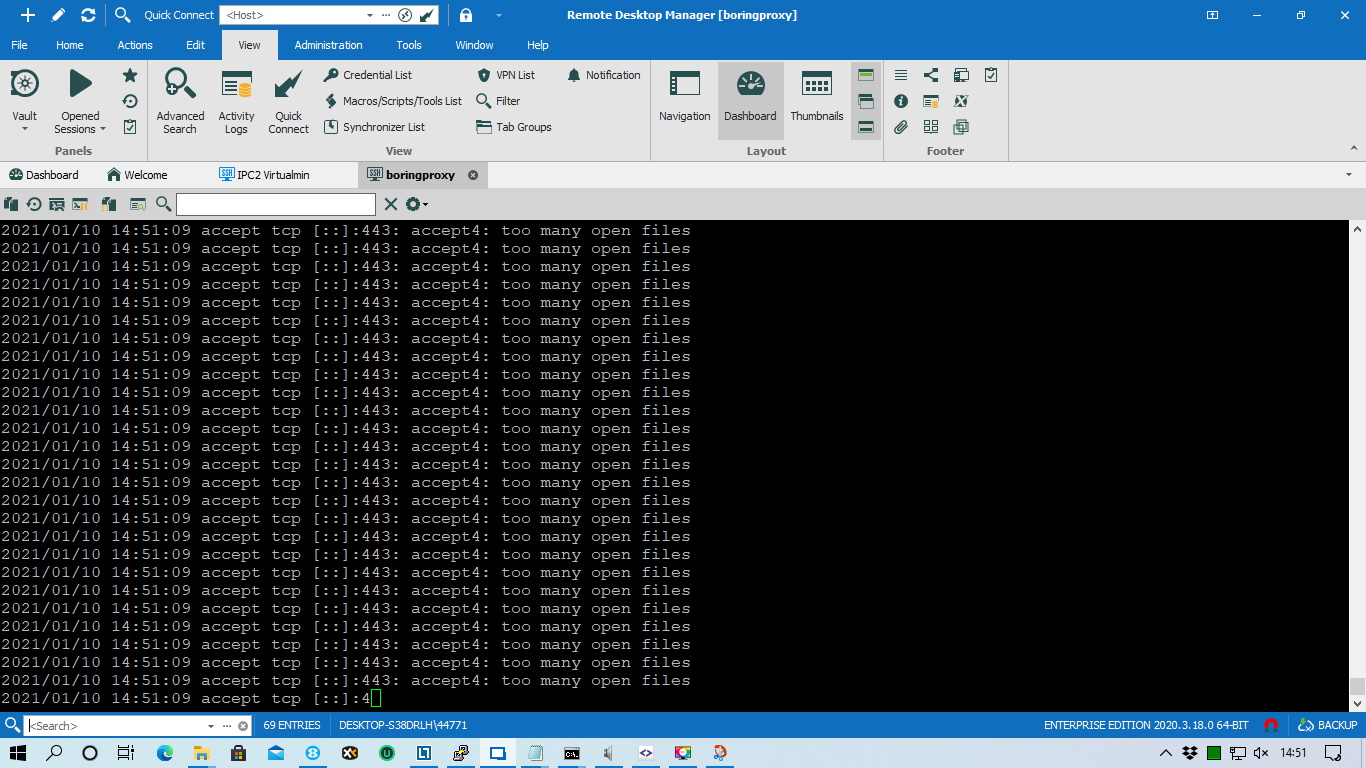Open the Advanced Search panel
The width and height of the screenshot is (1366, 768).
180,98
